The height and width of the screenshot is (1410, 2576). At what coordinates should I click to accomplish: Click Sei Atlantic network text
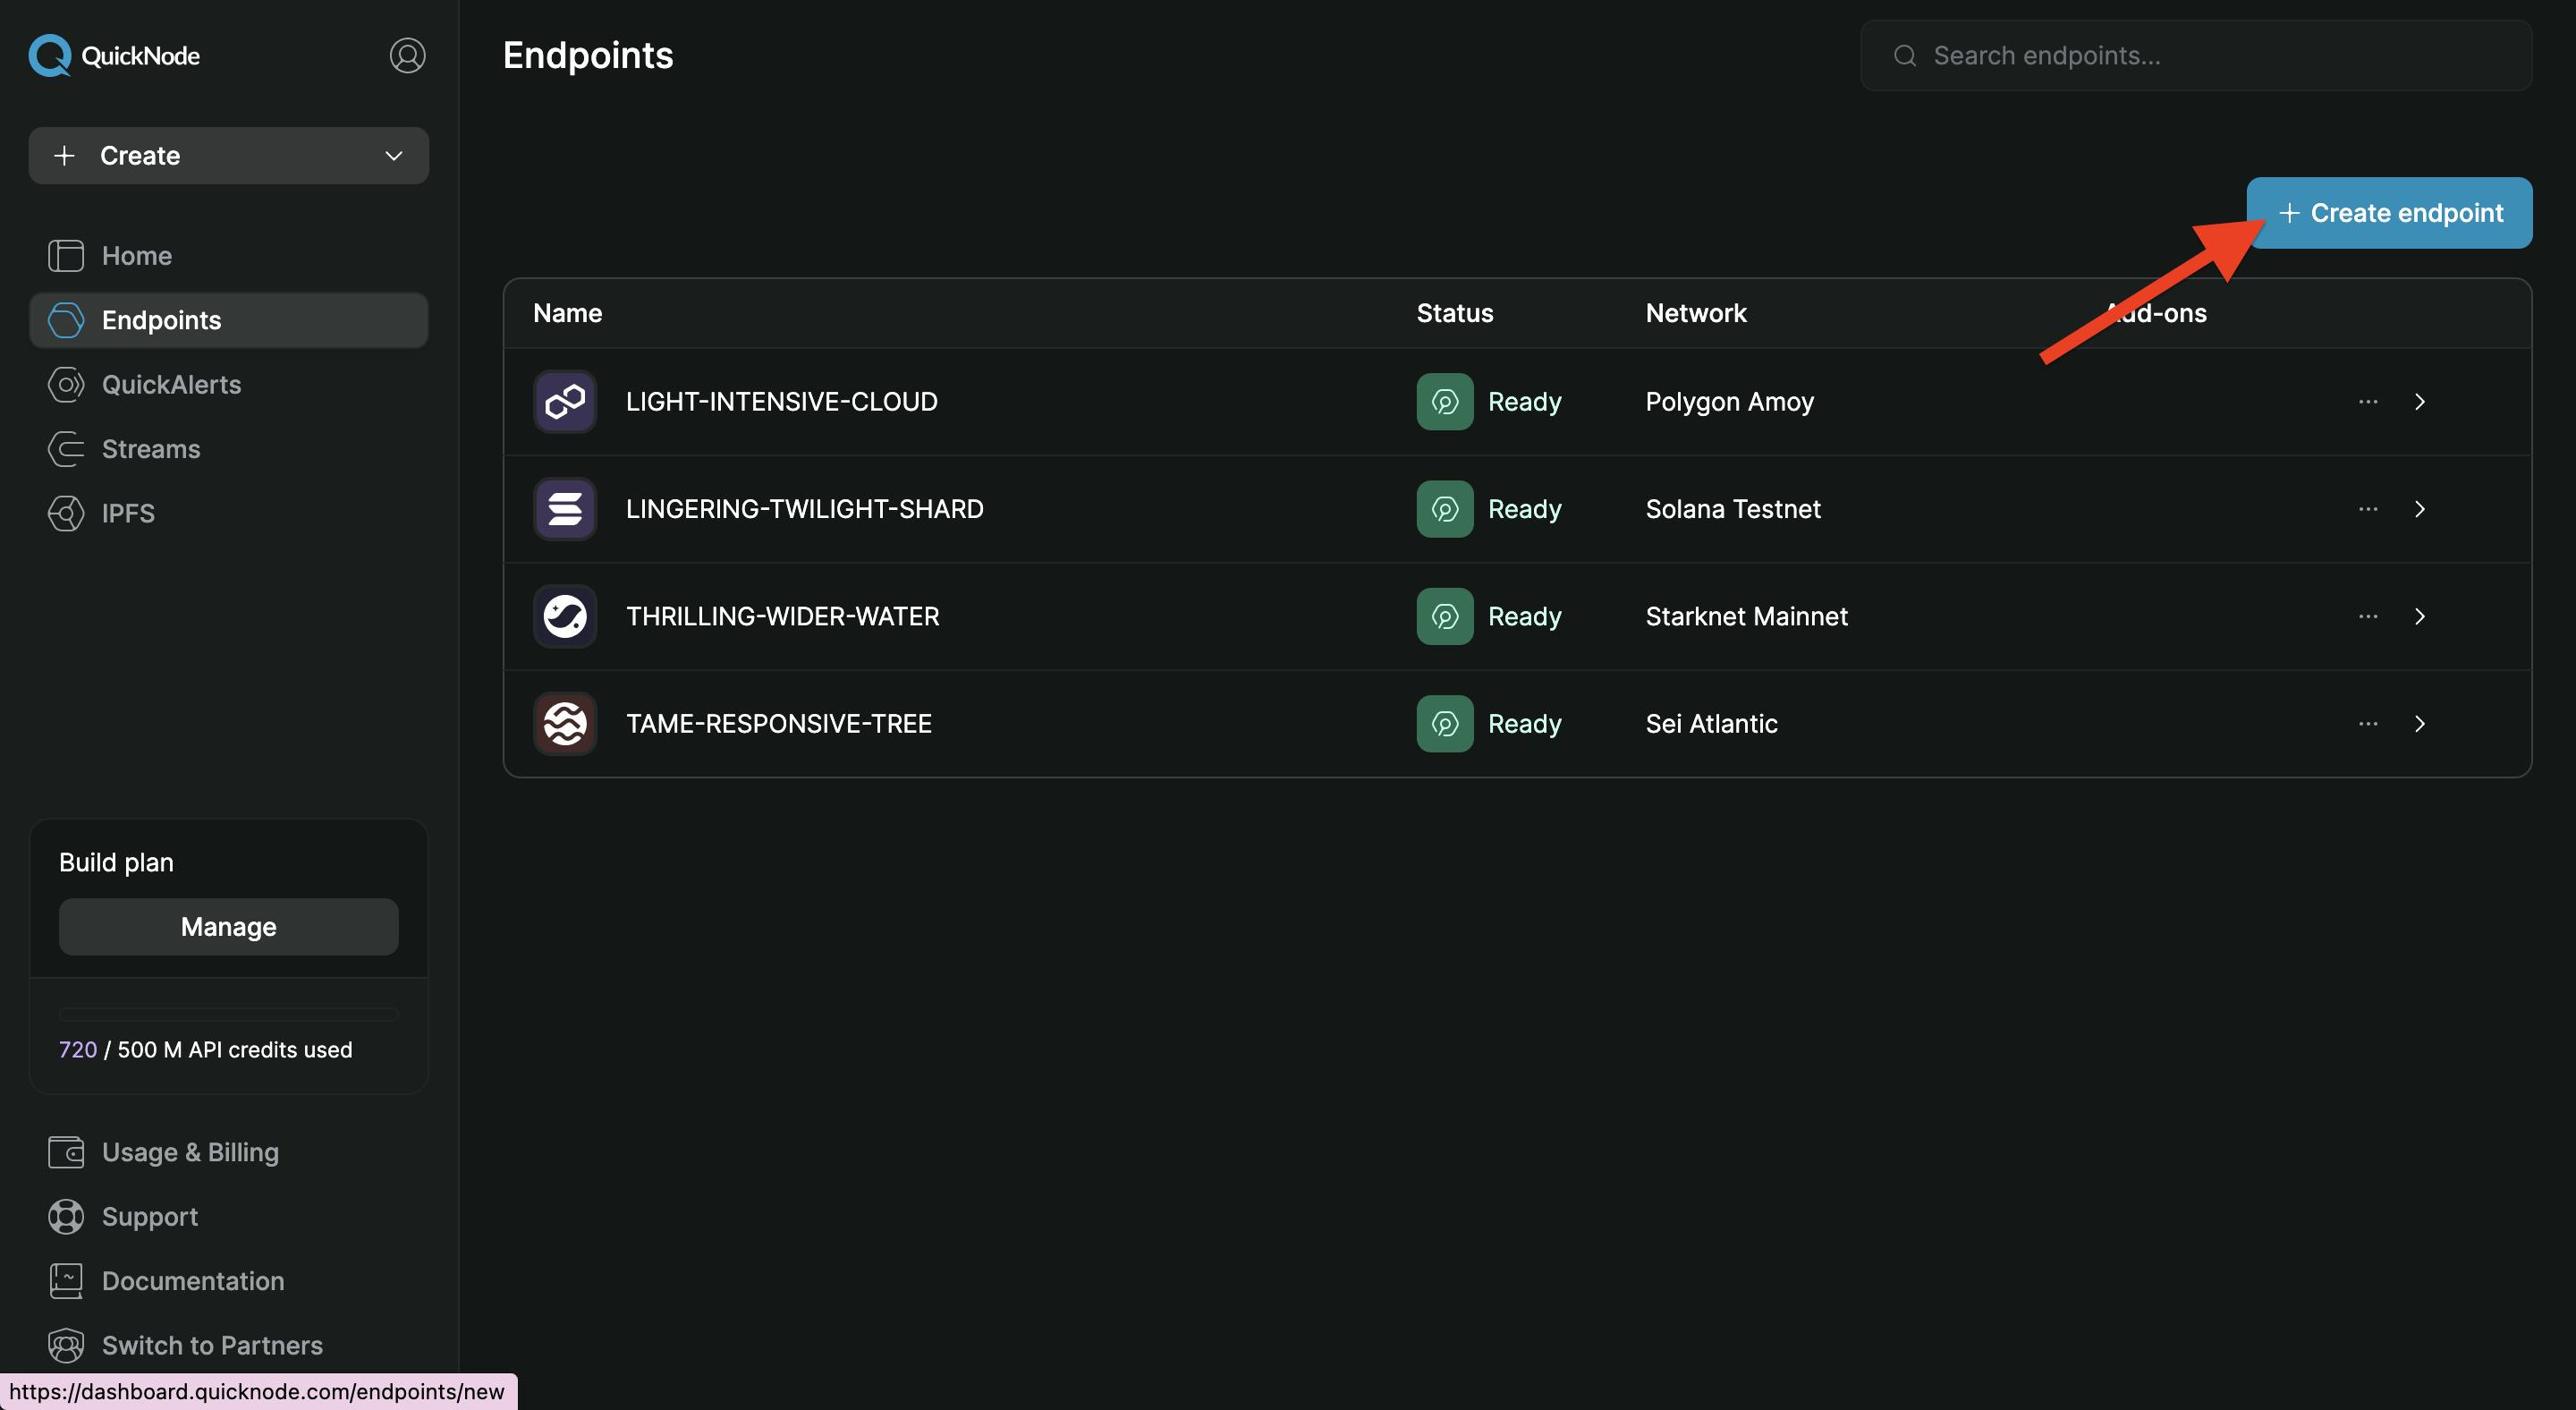click(1712, 724)
